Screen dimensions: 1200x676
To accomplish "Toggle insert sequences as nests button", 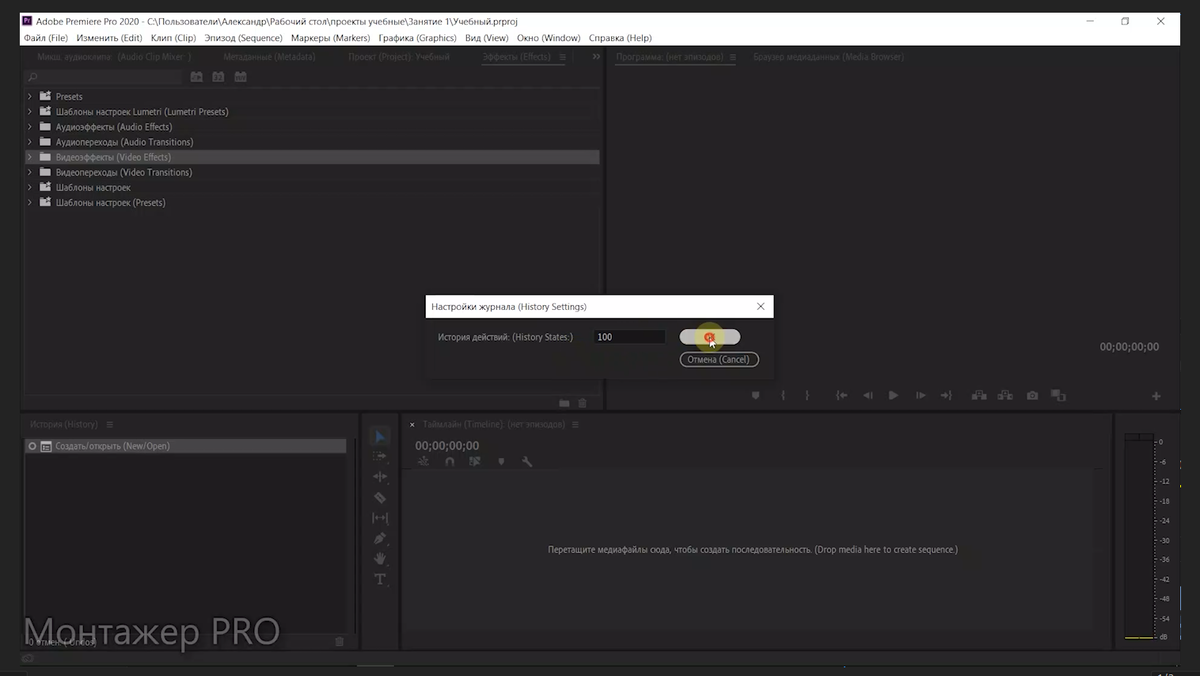I will click(x=424, y=462).
